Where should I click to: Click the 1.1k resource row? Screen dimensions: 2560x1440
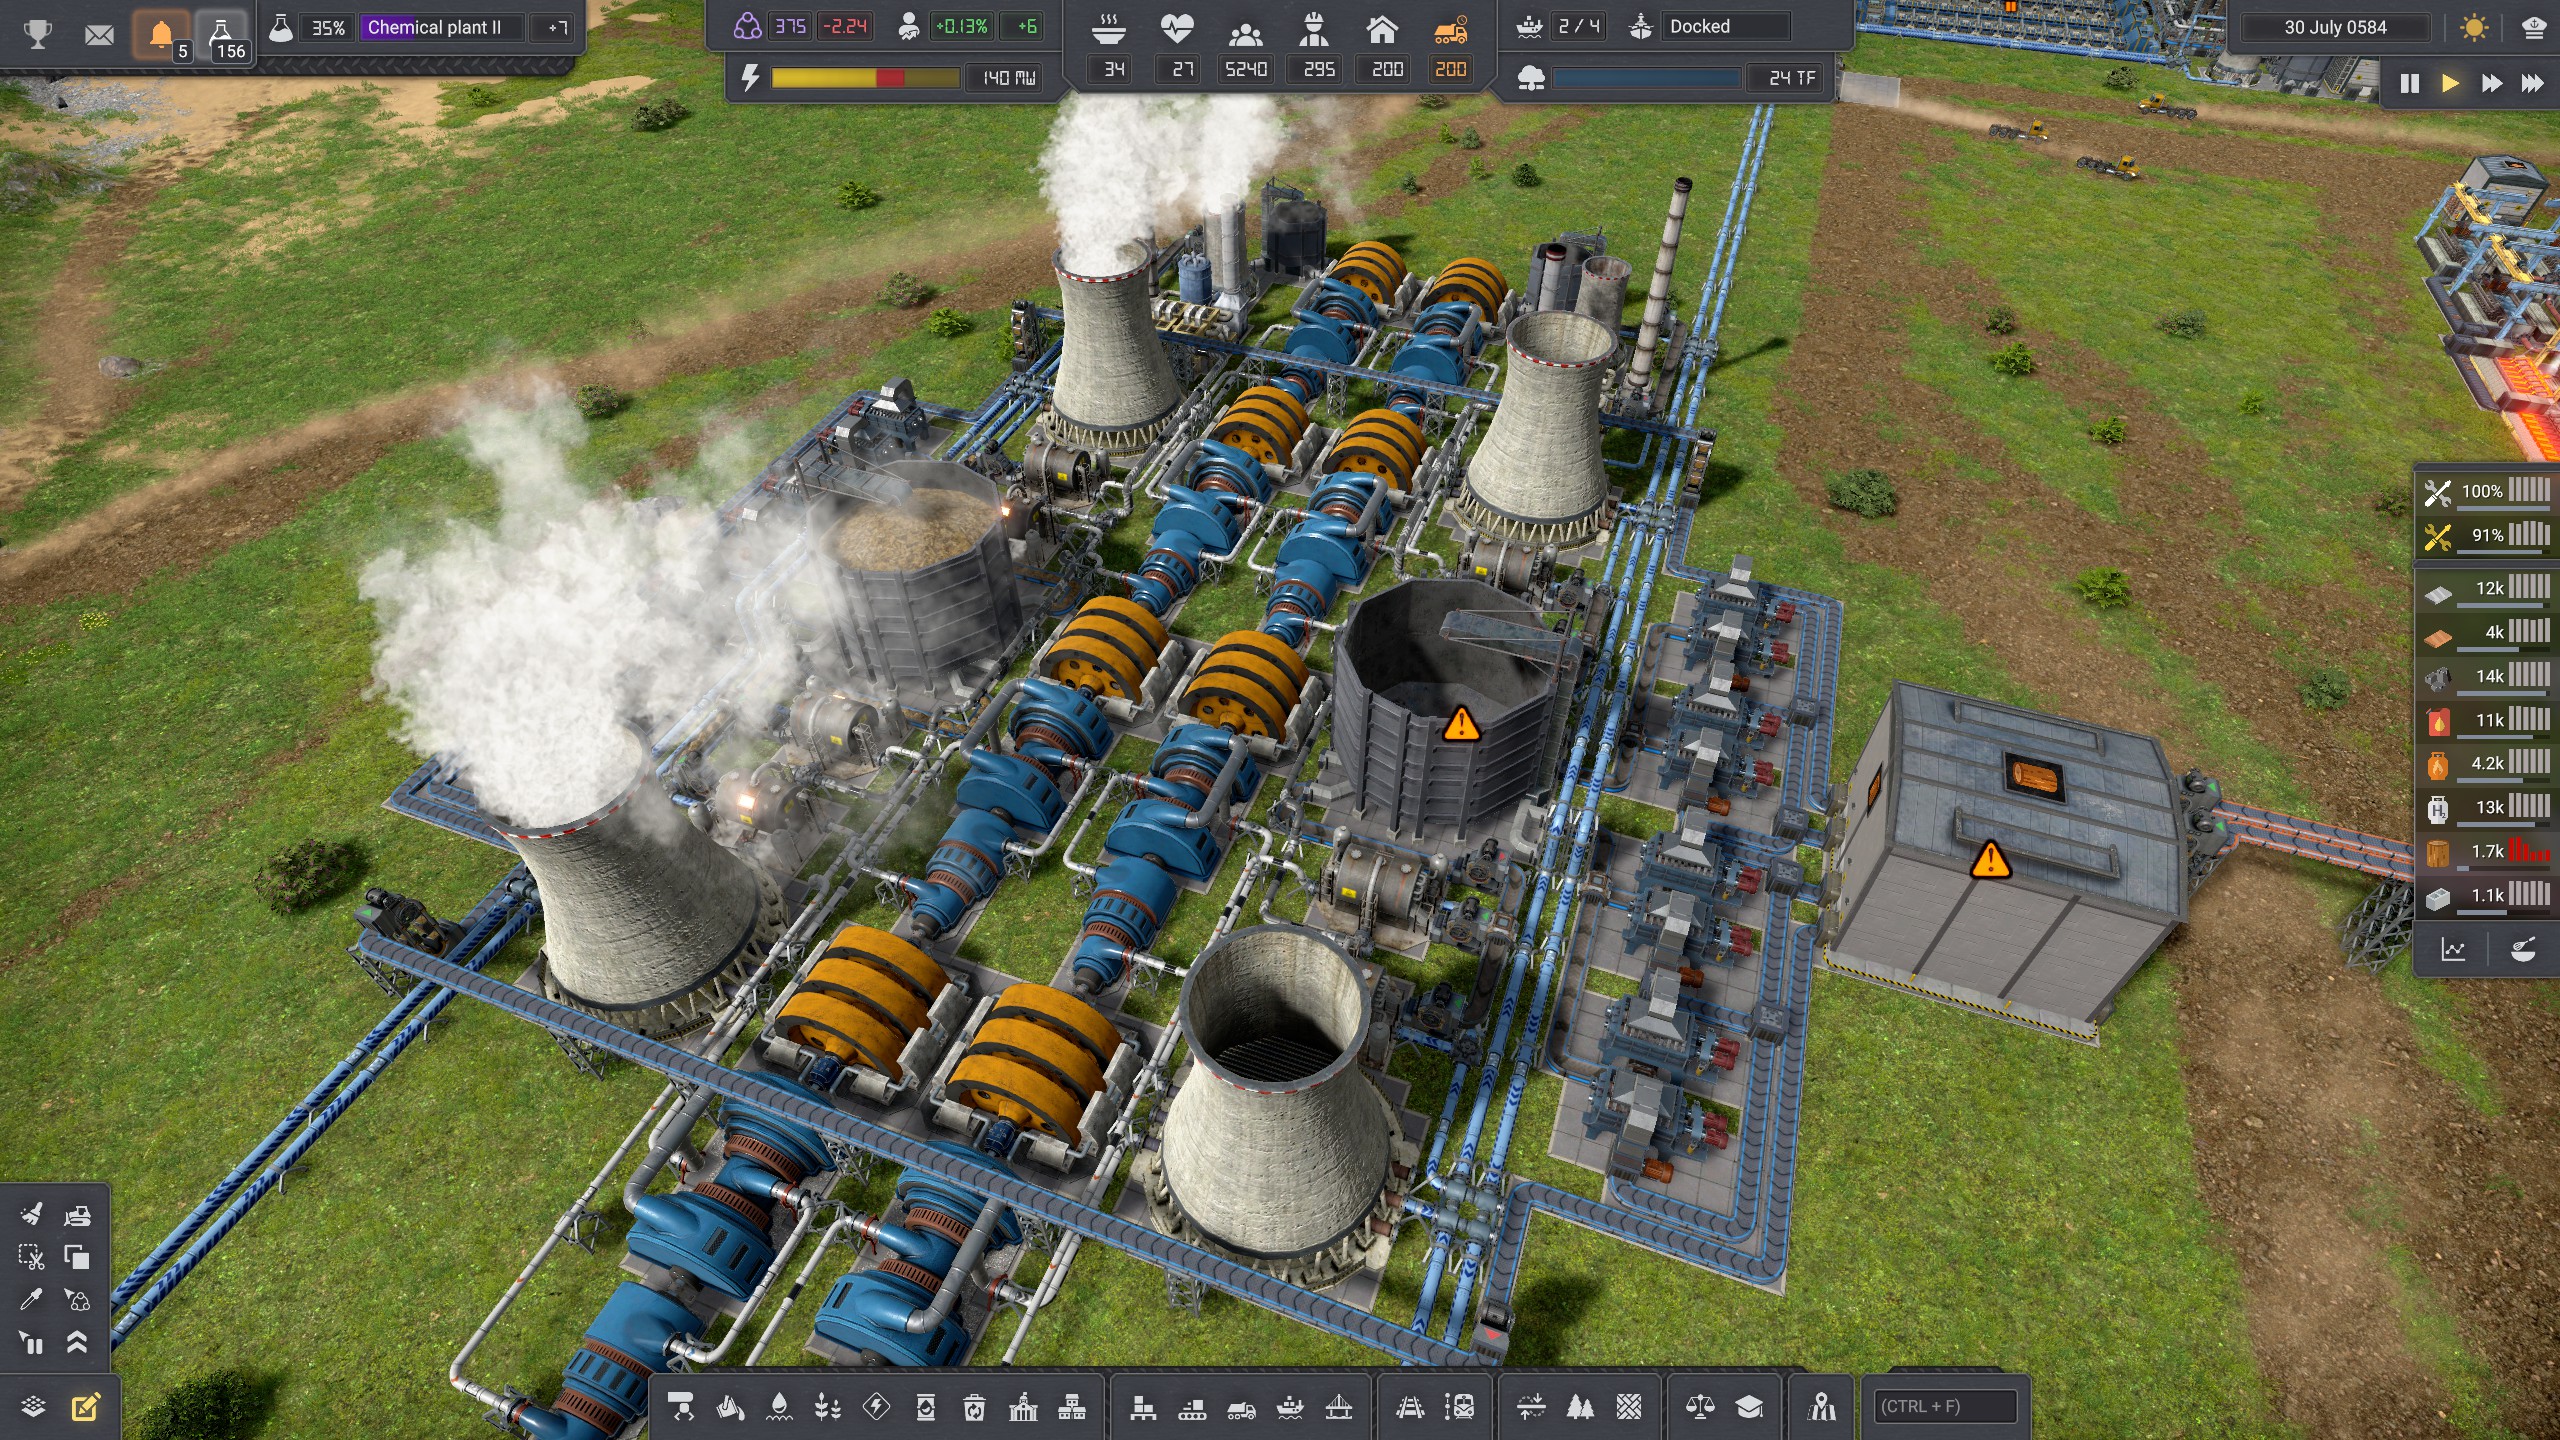tap(2486, 896)
